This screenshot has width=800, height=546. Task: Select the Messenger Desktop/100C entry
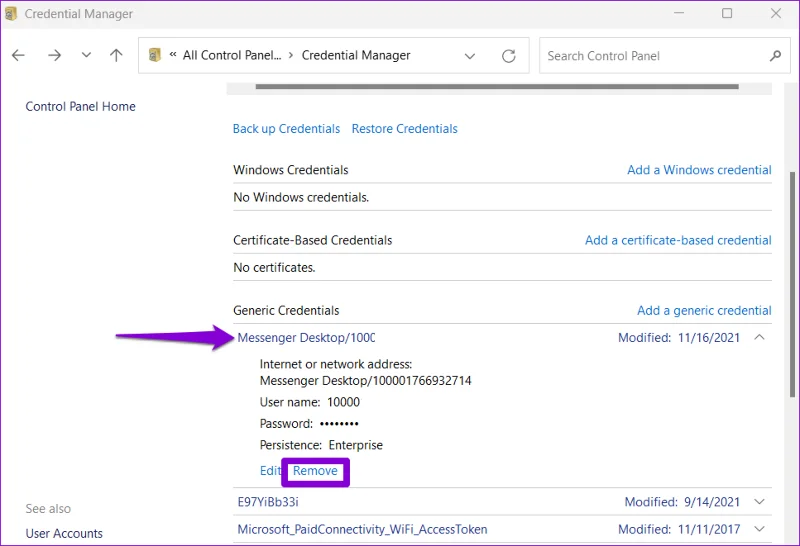(x=306, y=338)
